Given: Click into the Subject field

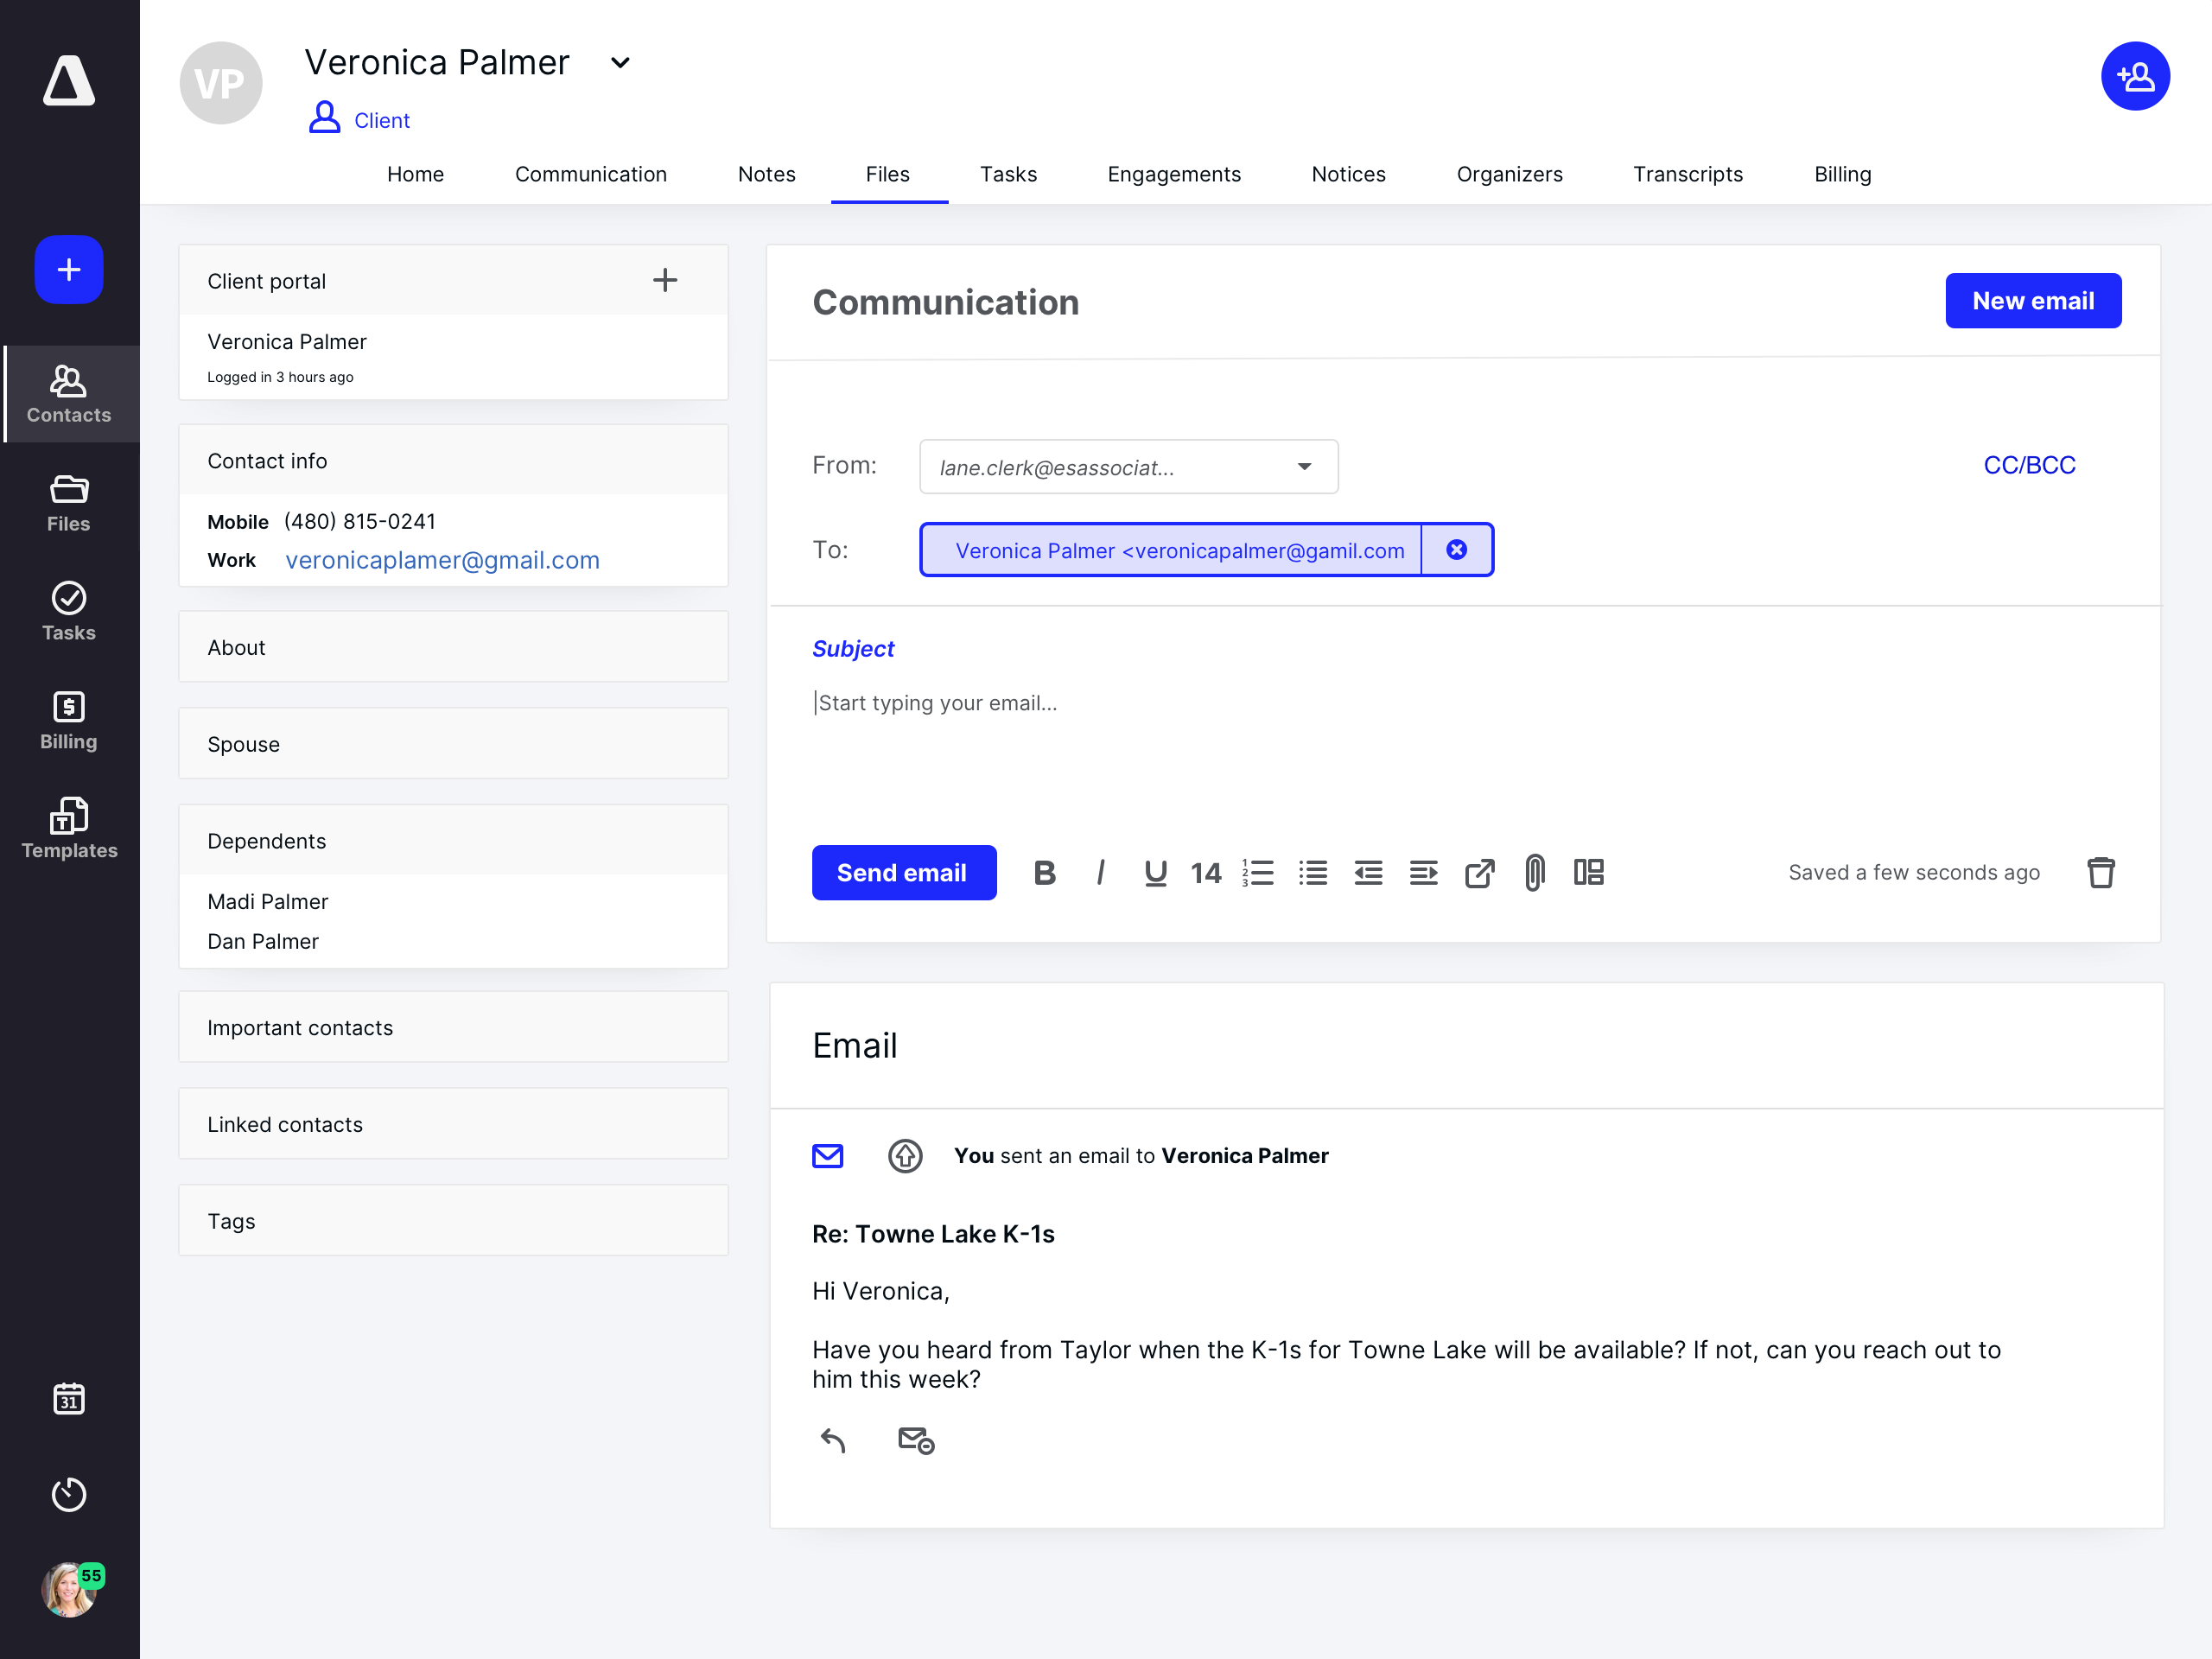Looking at the screenshot, I should [853, 648].
